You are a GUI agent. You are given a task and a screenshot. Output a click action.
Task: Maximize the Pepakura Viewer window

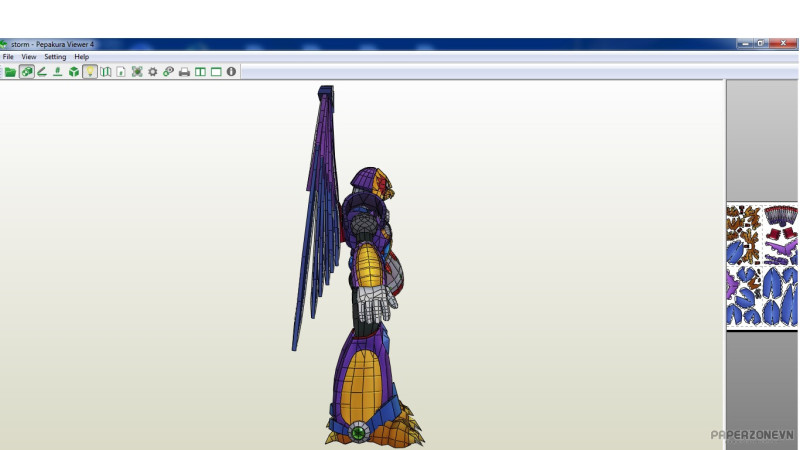point(760,44)
